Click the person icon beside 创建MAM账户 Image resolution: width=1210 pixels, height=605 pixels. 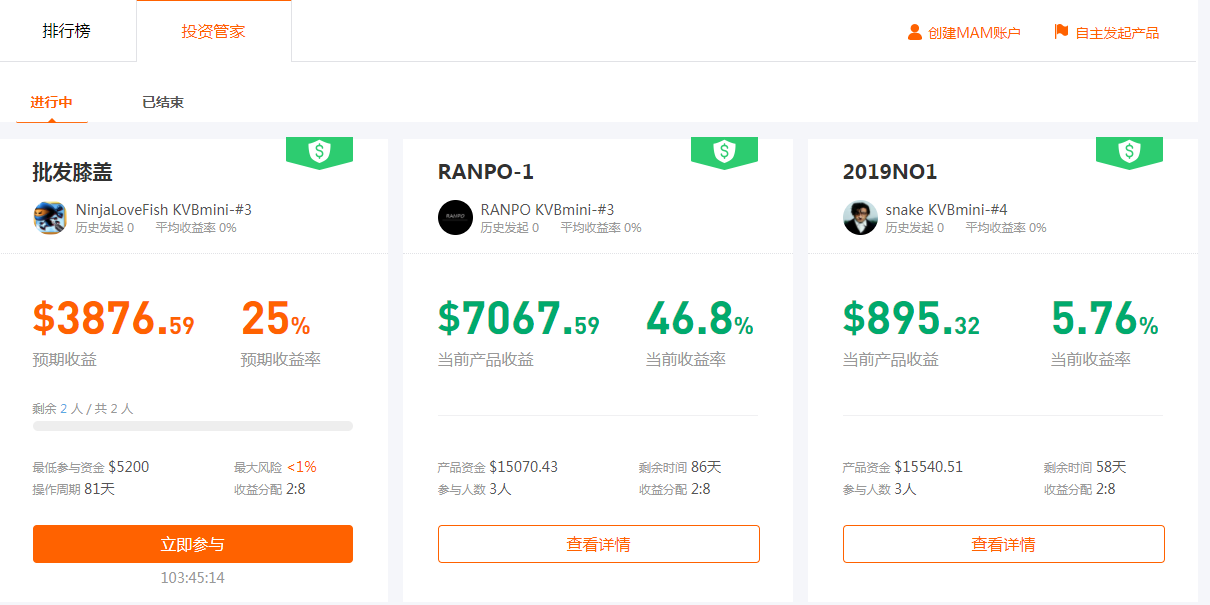pyautogui.click(x=915, y=32)
